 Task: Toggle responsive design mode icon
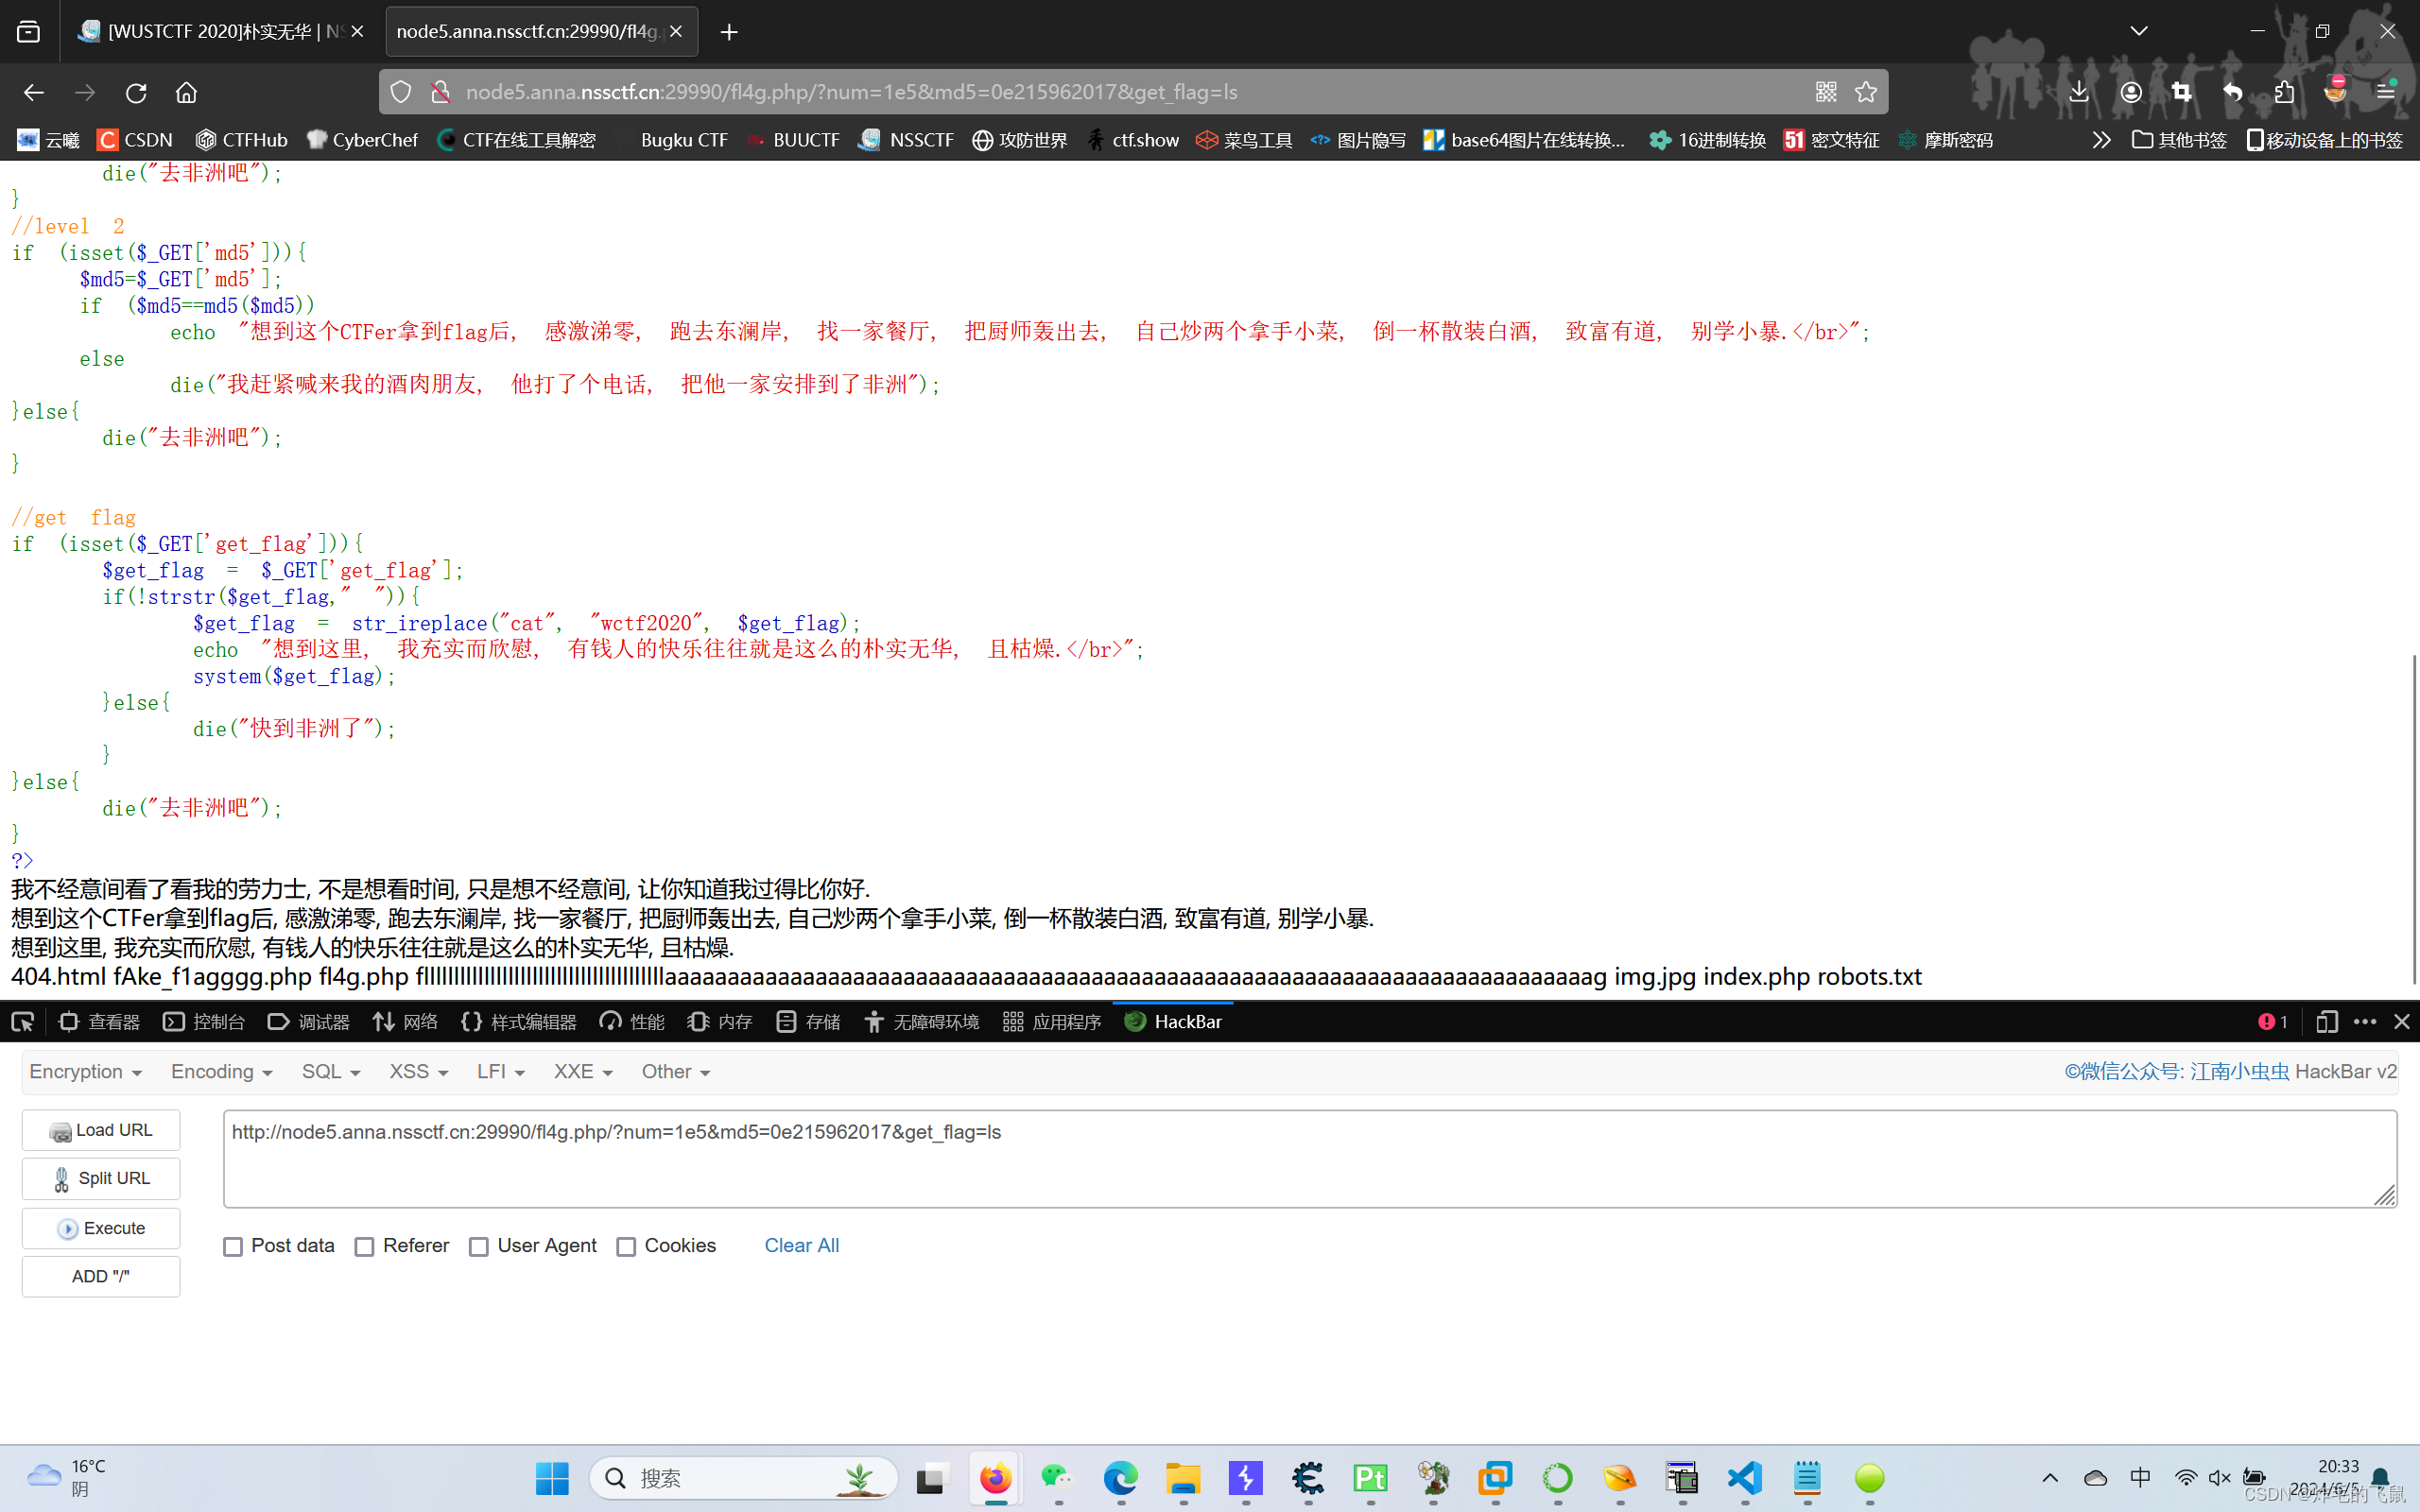point(2326,1021)
